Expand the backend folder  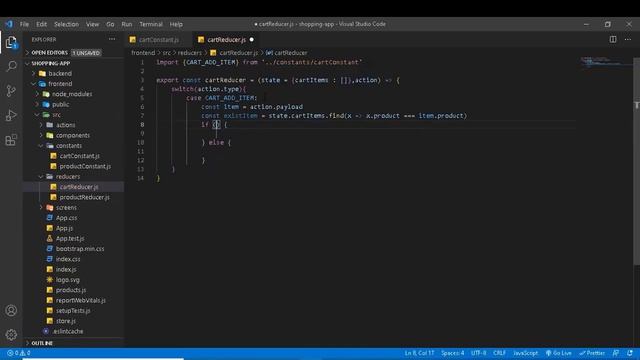[x=60, y=73]
